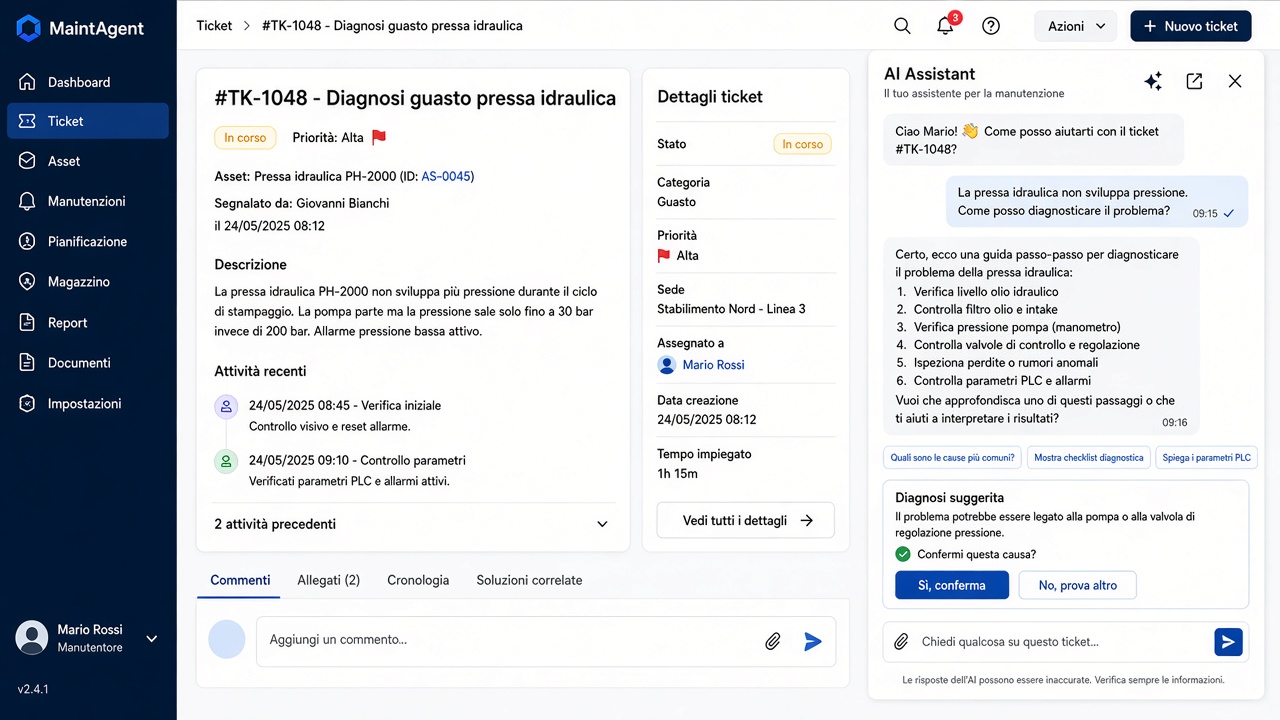Viewport: 1280px width, 720px height.
Task: Click Vedi tutti i dettagli button
Action: pos(746,520)
